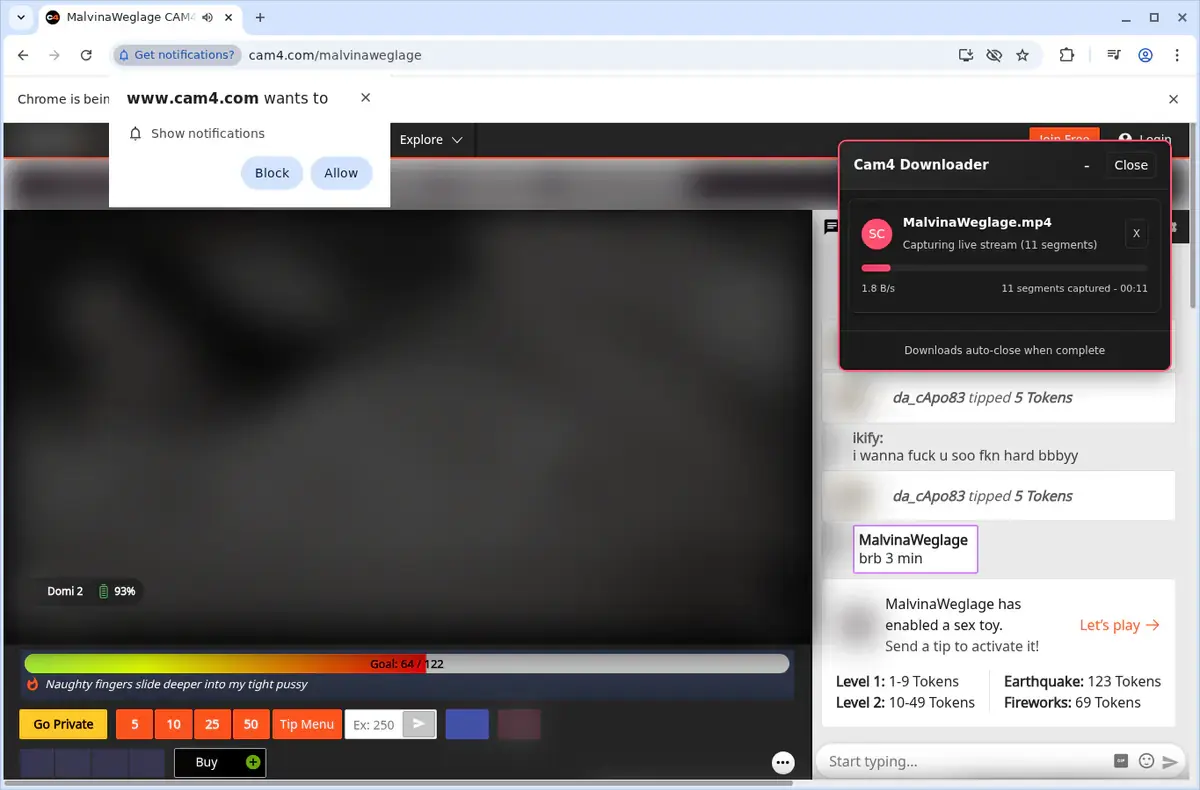Select the 'Earthquake: 123 Tokens' text

click(x=1082, y=681)
